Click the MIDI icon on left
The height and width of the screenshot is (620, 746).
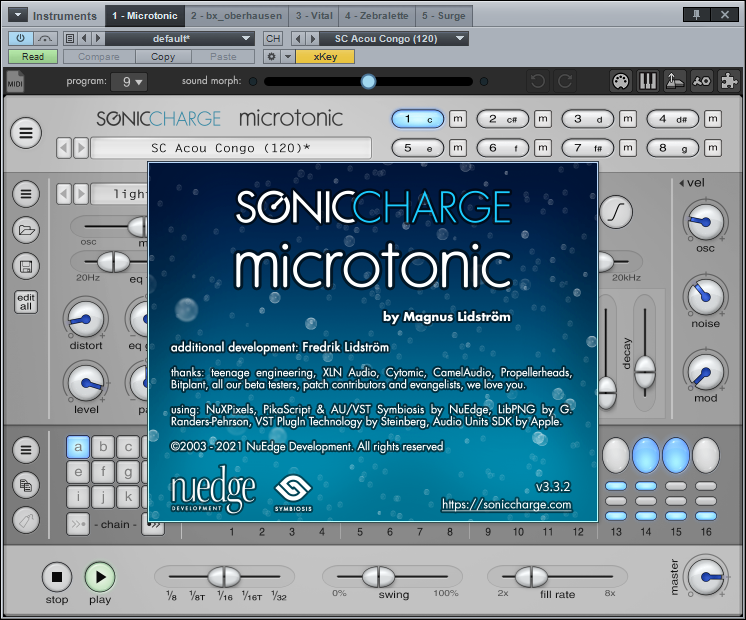(15, 82)
